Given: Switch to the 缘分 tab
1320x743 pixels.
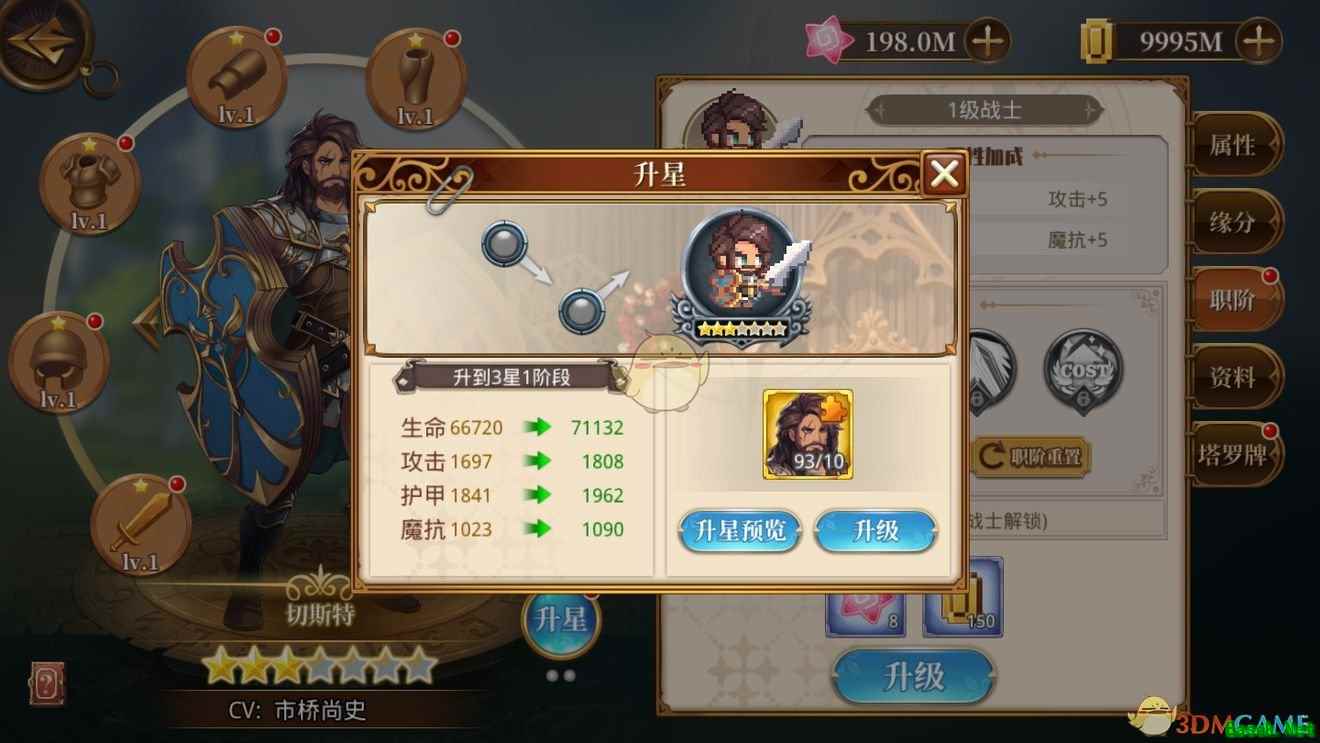Looking at the screenshot, I should pos(1234,222).
